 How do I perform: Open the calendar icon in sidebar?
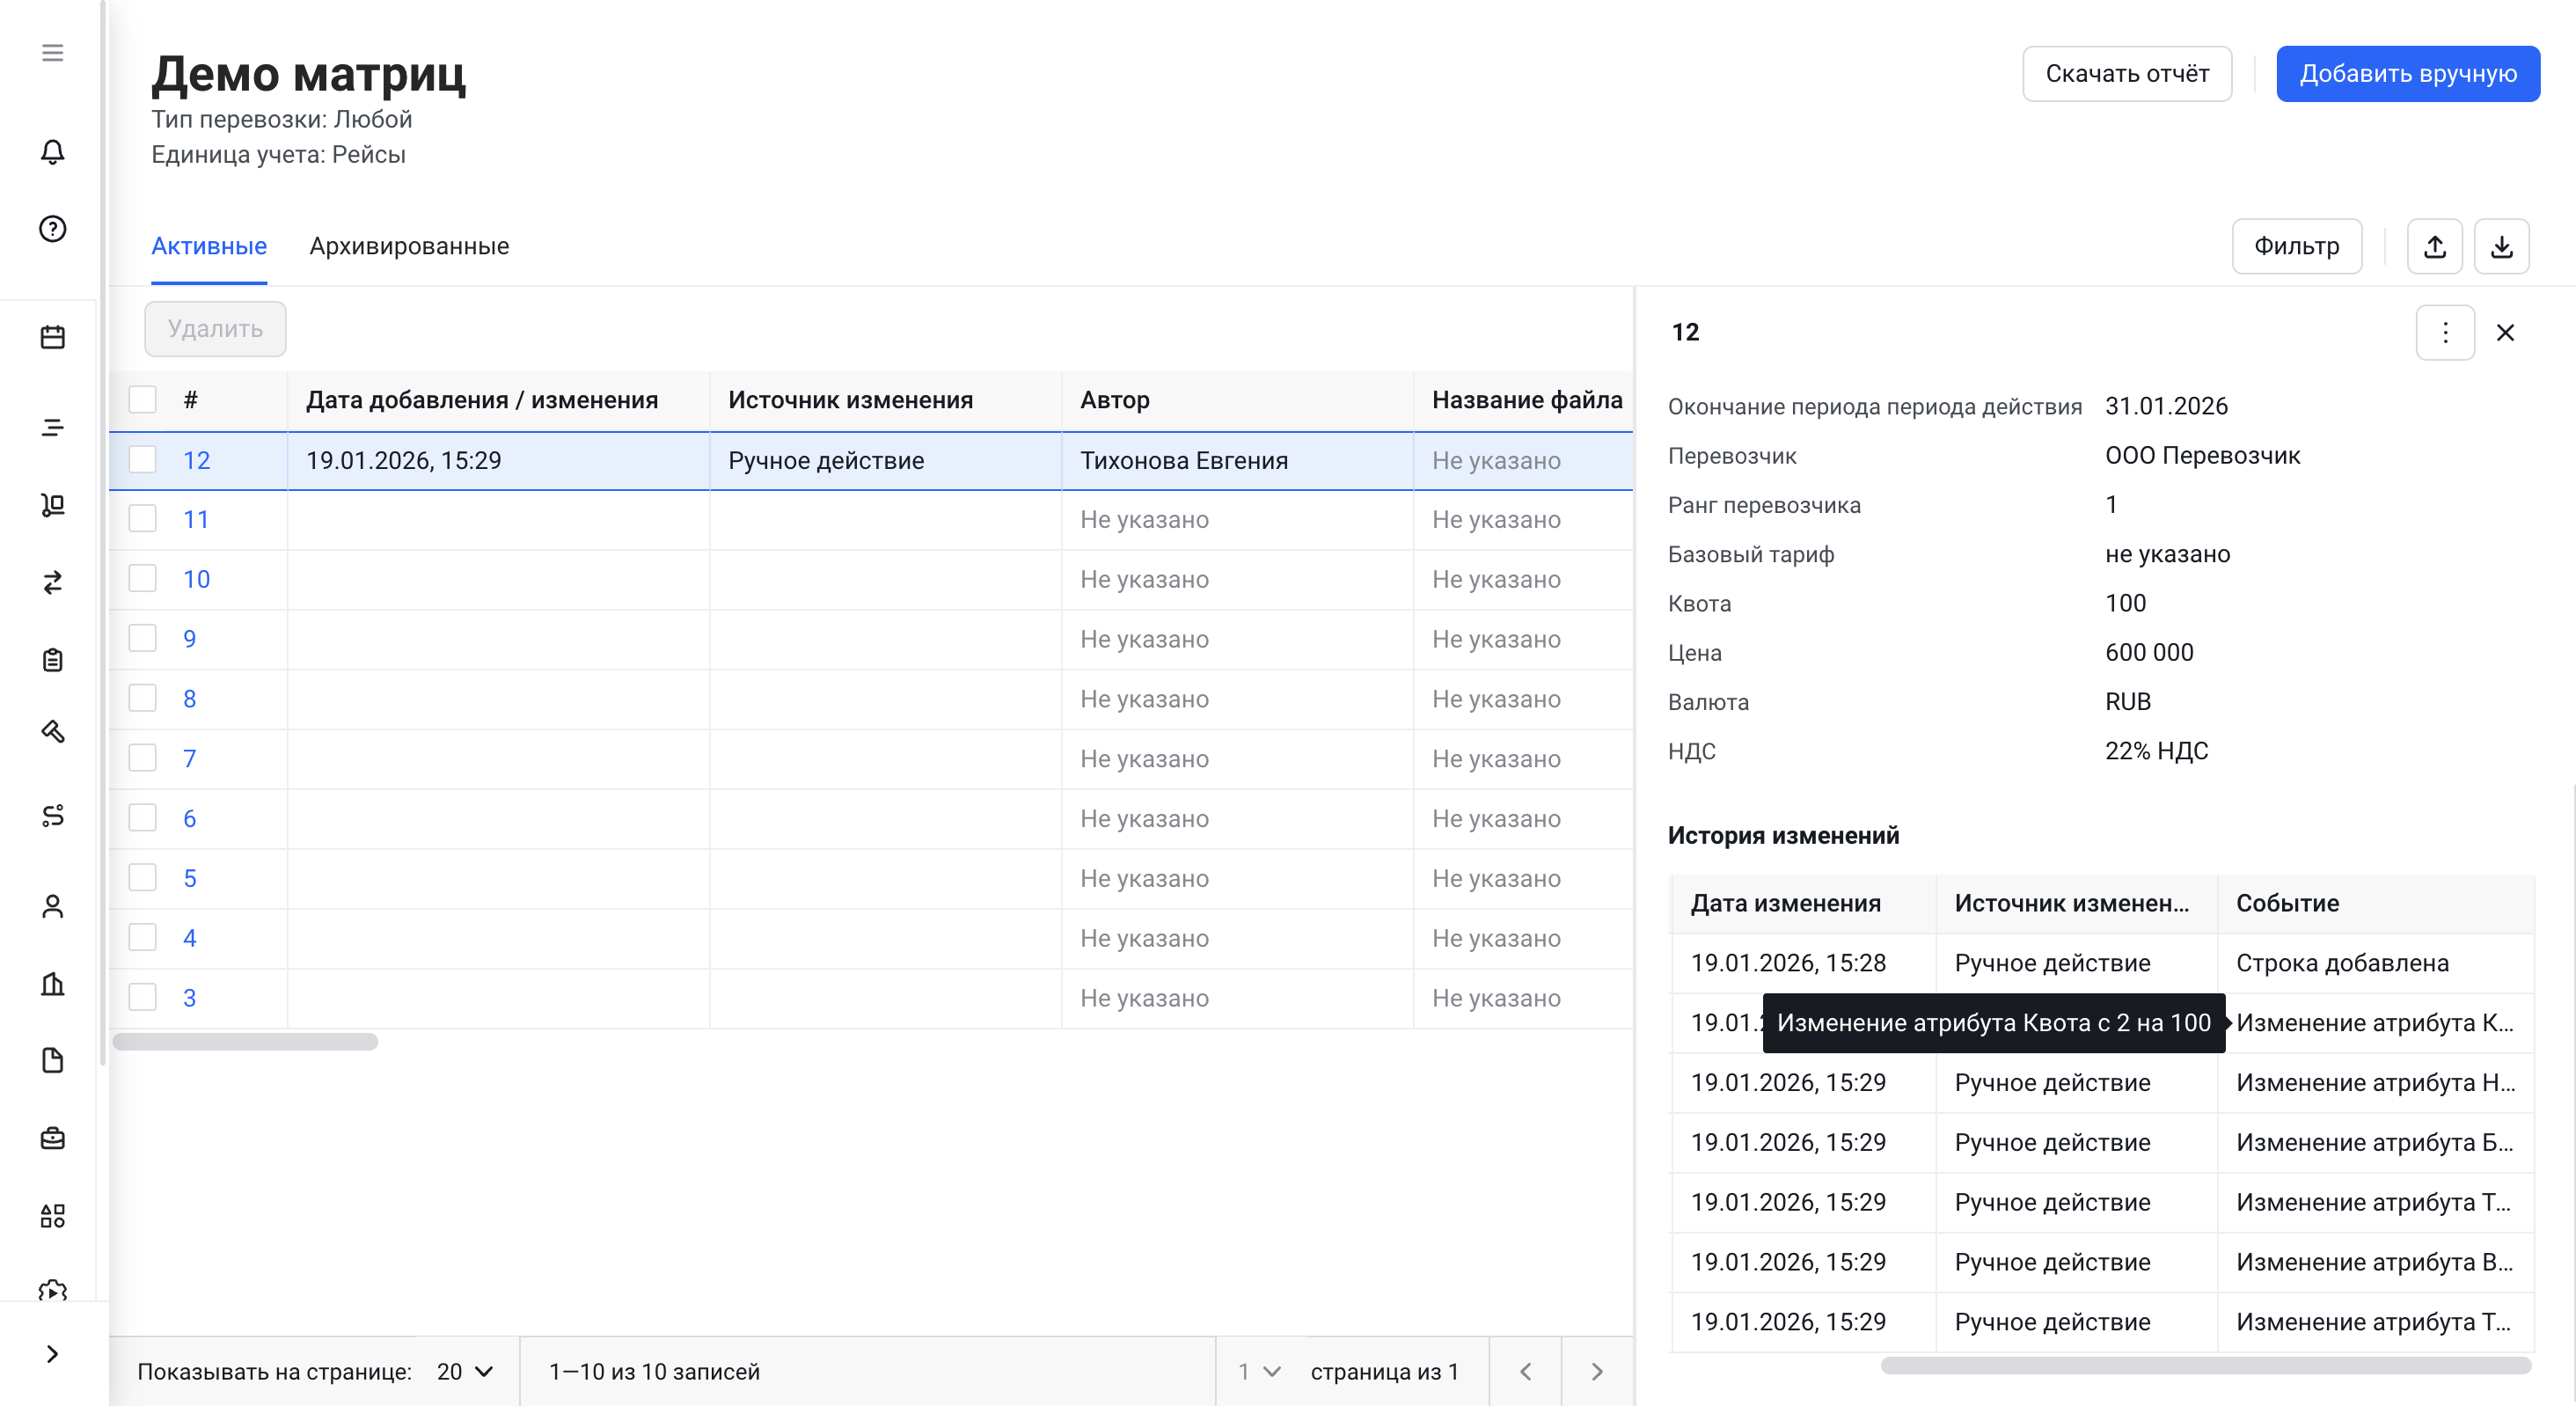coord(52,337)
